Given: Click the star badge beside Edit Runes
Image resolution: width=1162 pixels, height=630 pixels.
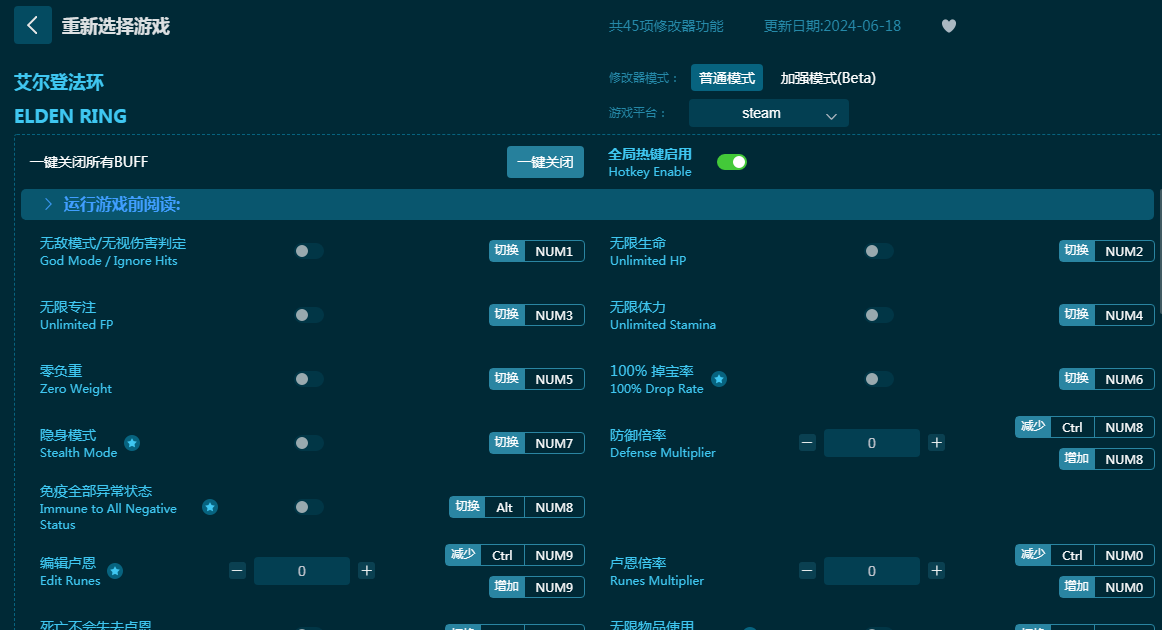Looking at the screenshot, I should pos(115,571).
